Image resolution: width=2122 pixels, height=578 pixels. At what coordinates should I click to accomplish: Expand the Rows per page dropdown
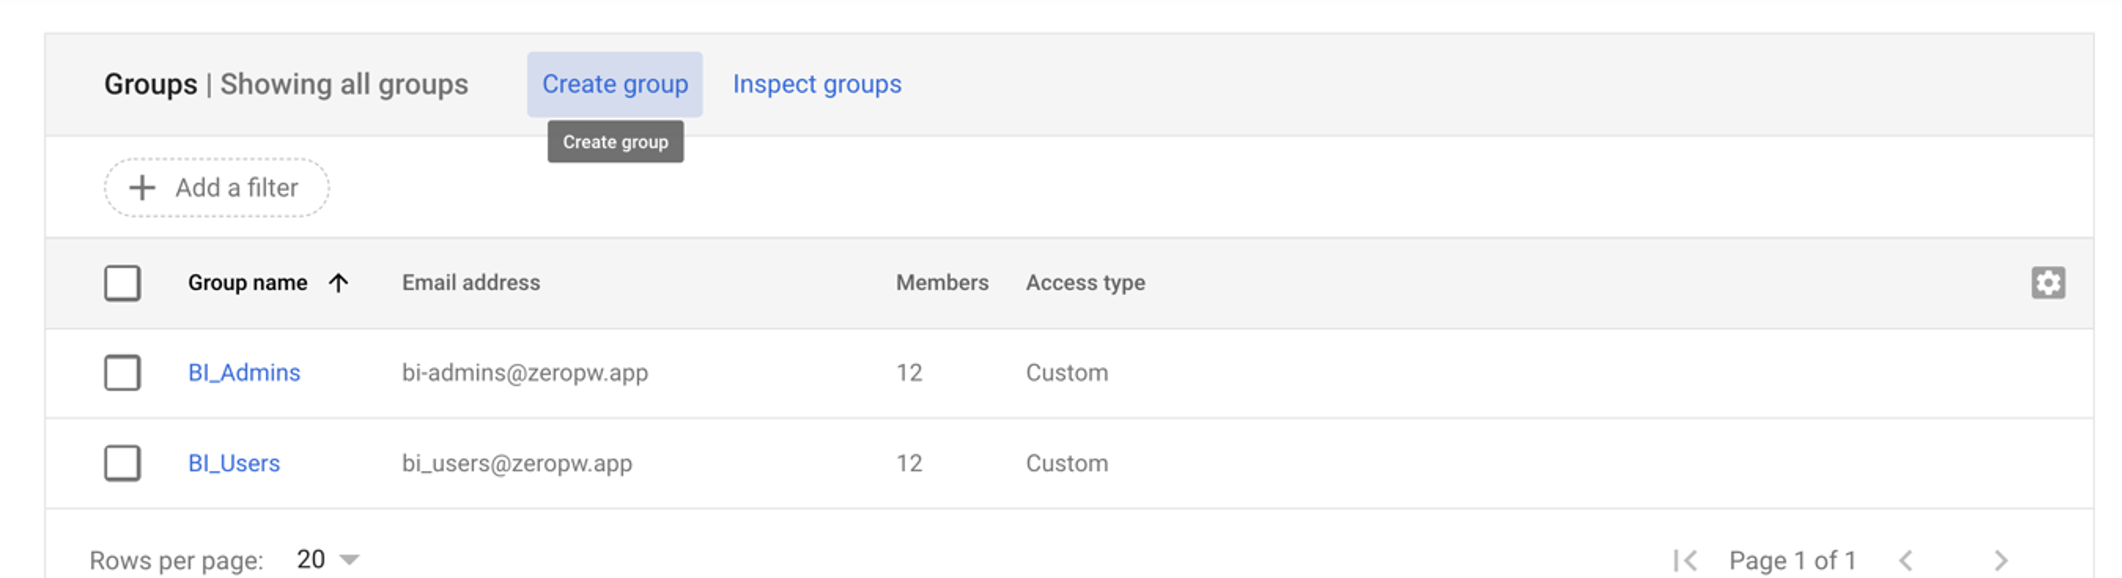point(328,559)
